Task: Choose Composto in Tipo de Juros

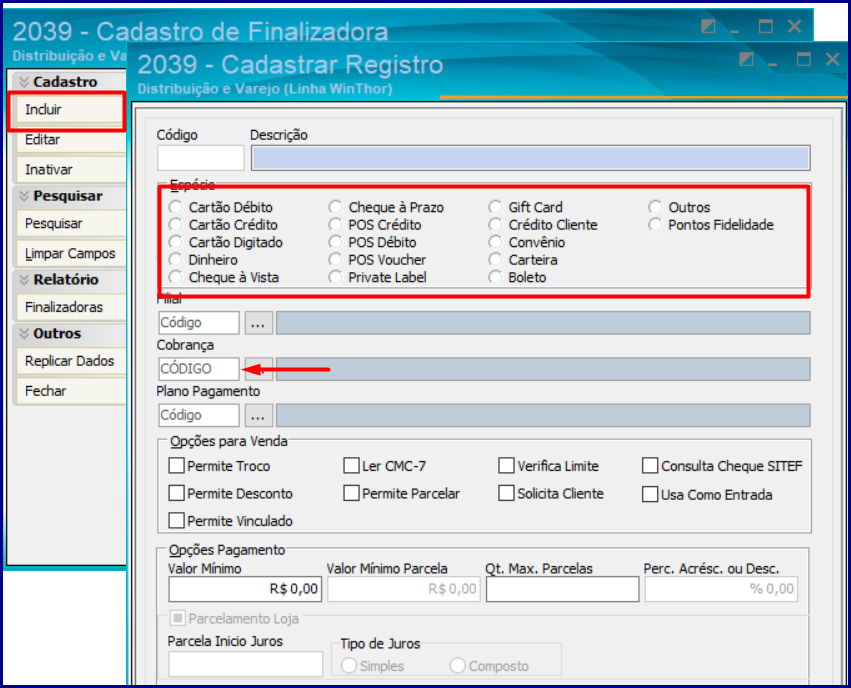Action: [x=458, y=665]
